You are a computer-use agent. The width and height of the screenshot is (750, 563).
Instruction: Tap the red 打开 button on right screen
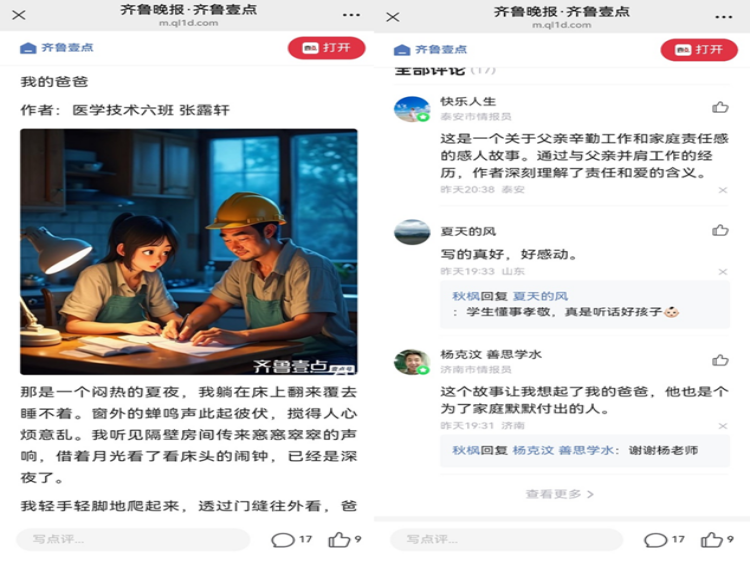[699, 50]
